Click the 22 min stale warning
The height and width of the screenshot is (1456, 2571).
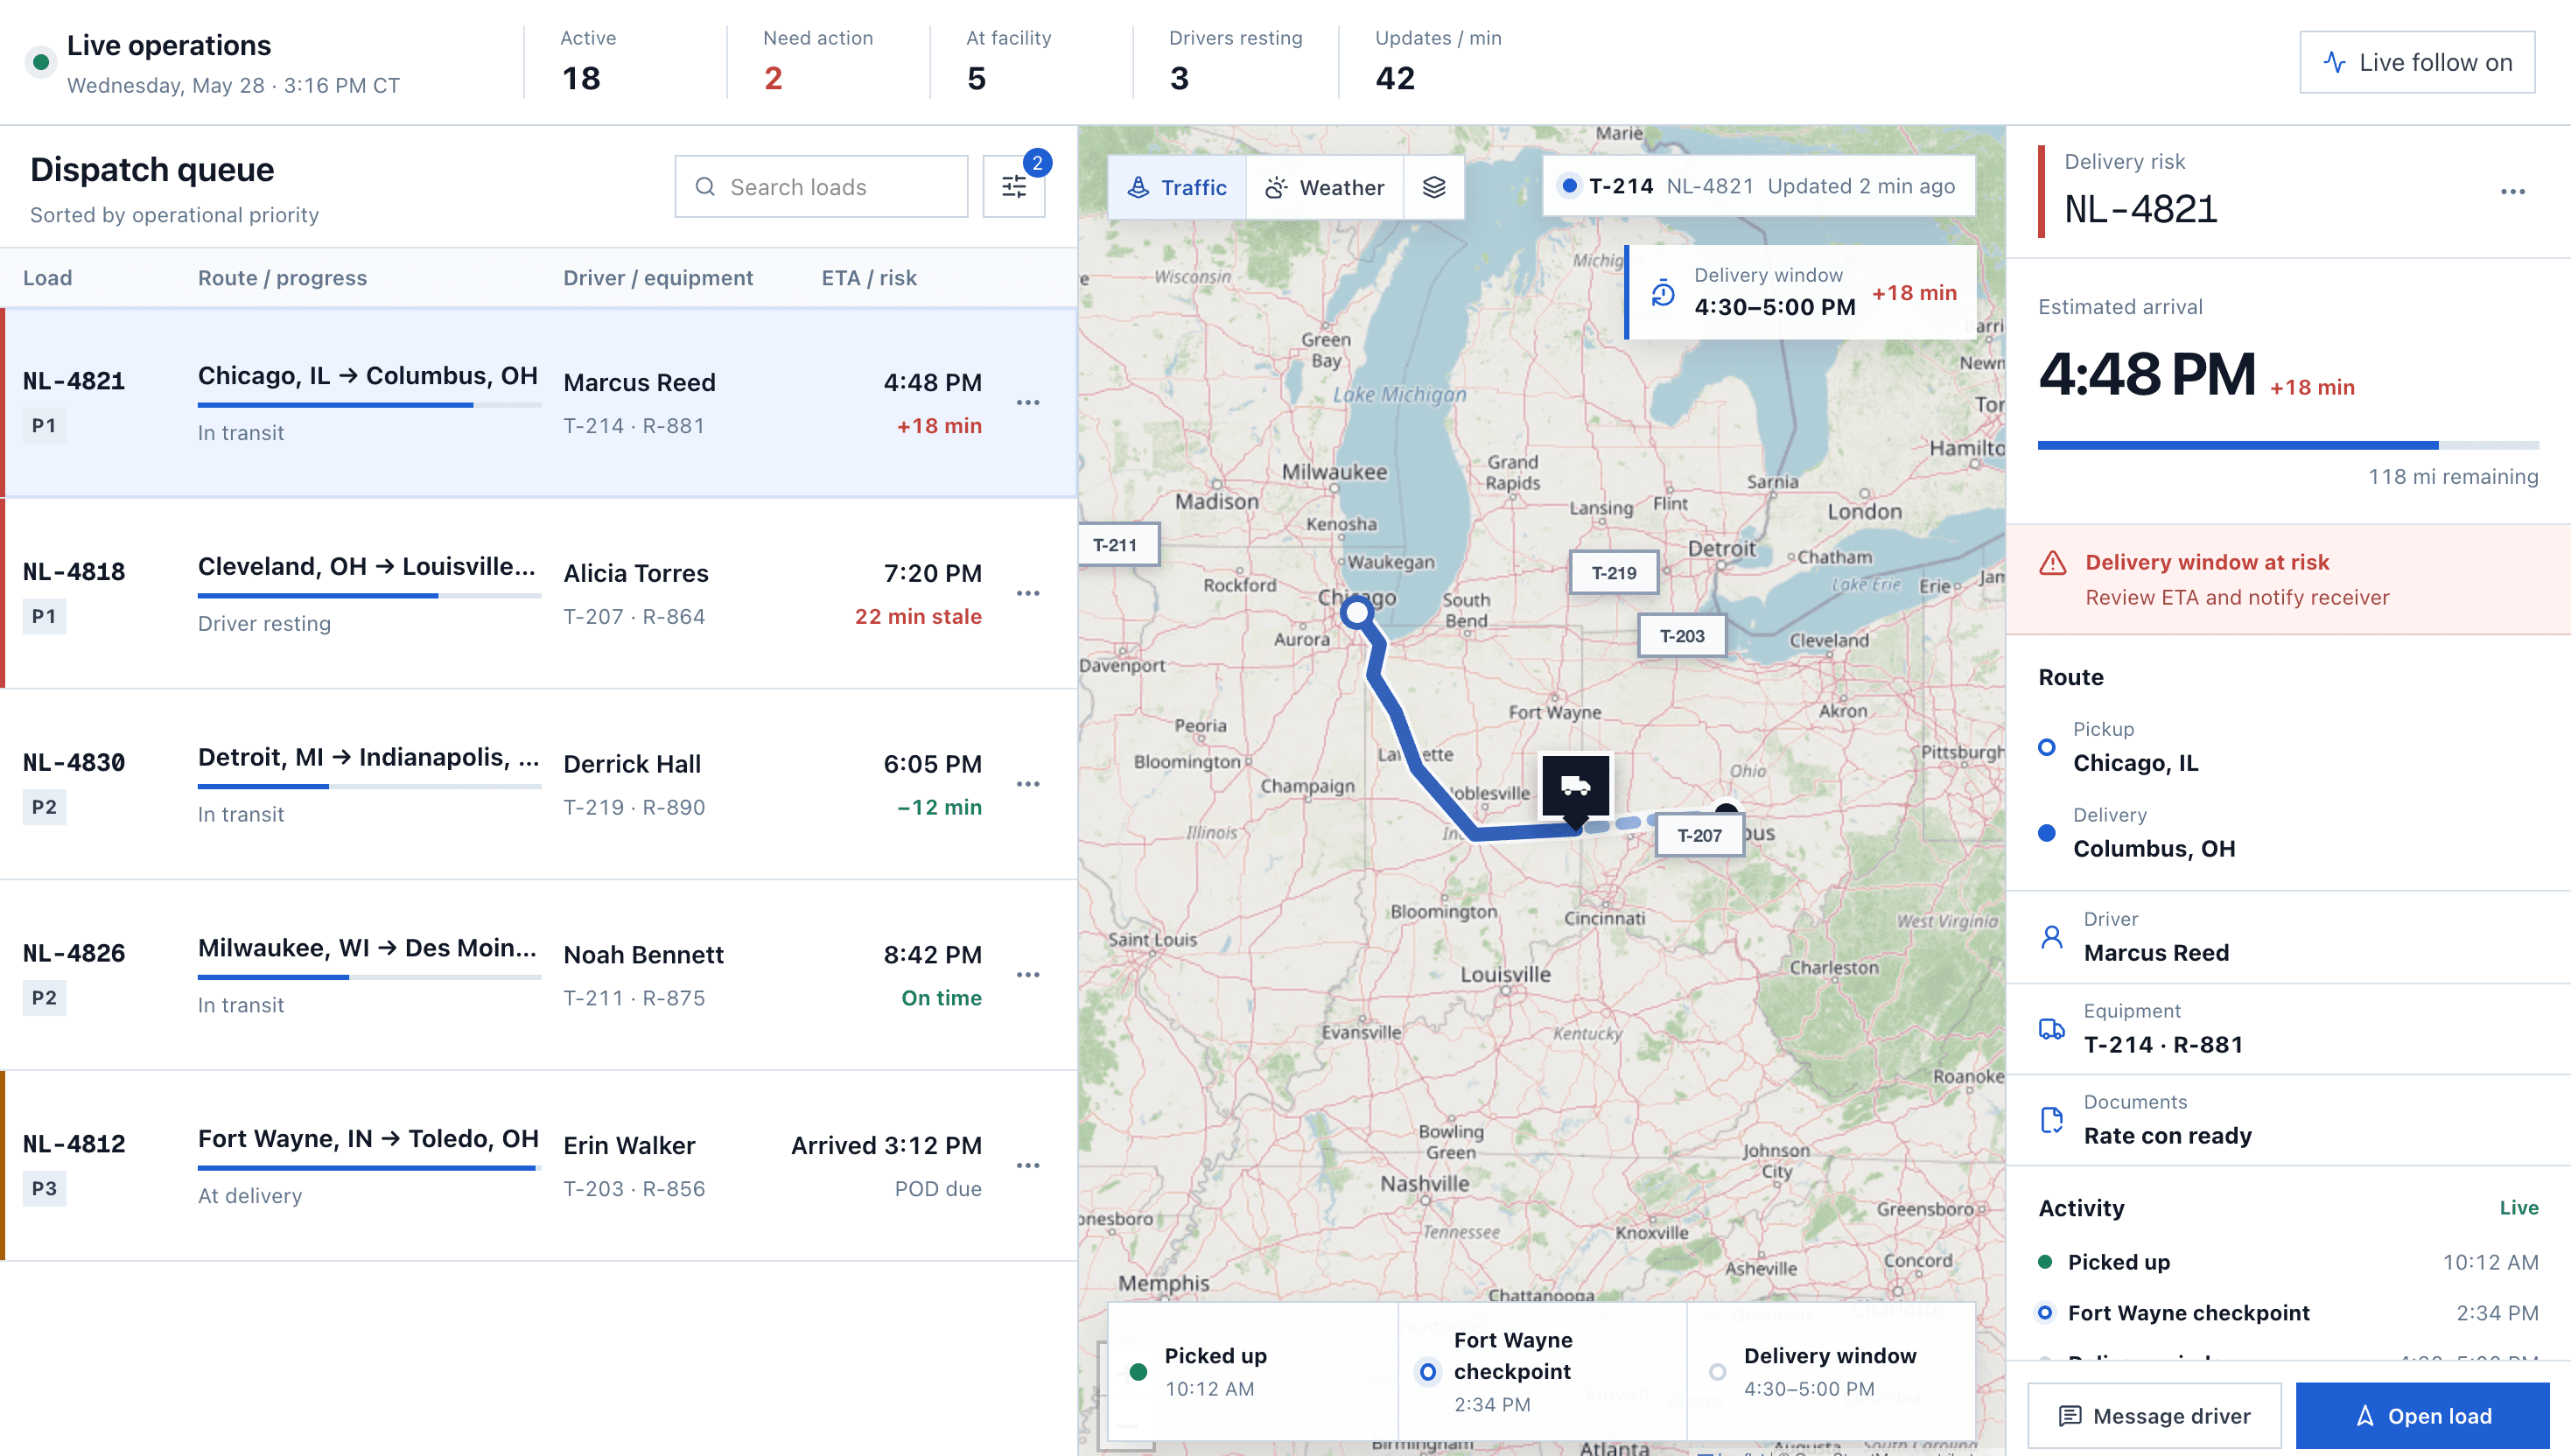(x=918, y=617)
